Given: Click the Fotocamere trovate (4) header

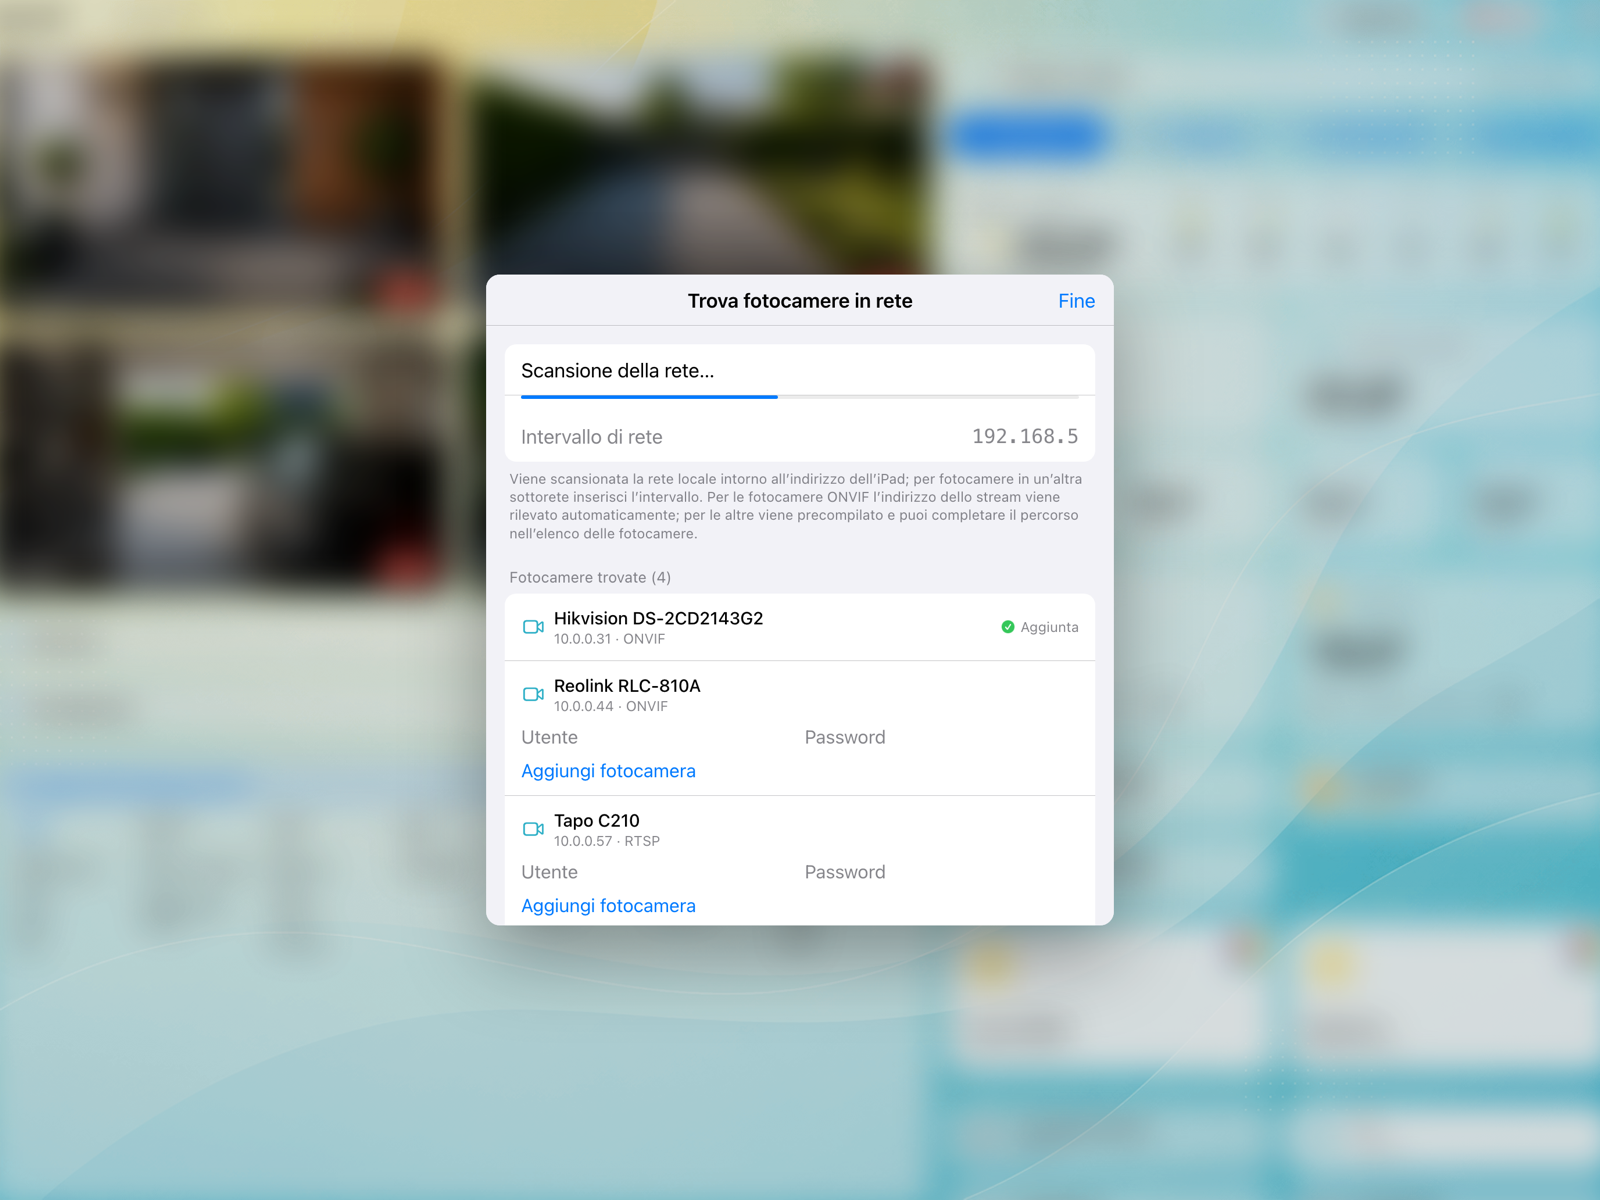Looking at the screenshot, I should [590, 578].
